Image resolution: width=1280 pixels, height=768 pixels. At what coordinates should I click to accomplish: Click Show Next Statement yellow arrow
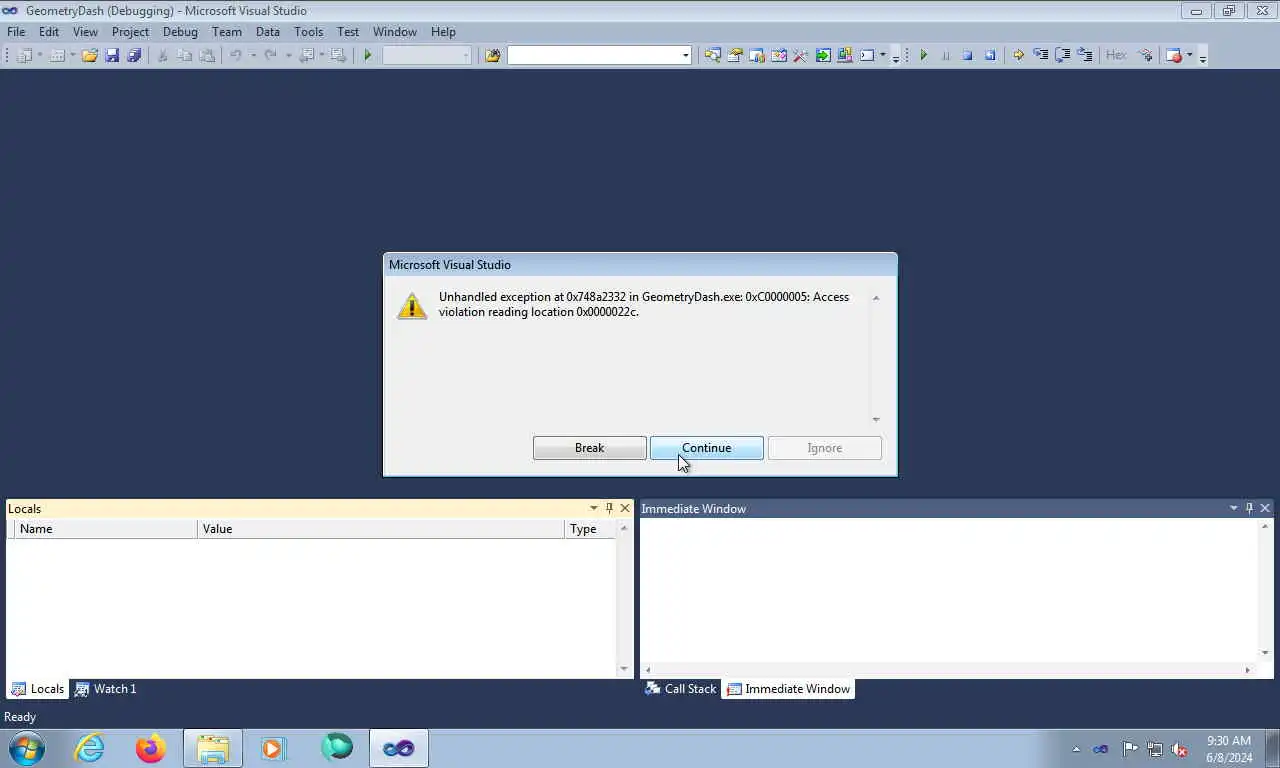pyautogui.click(x=1018, y=55)
